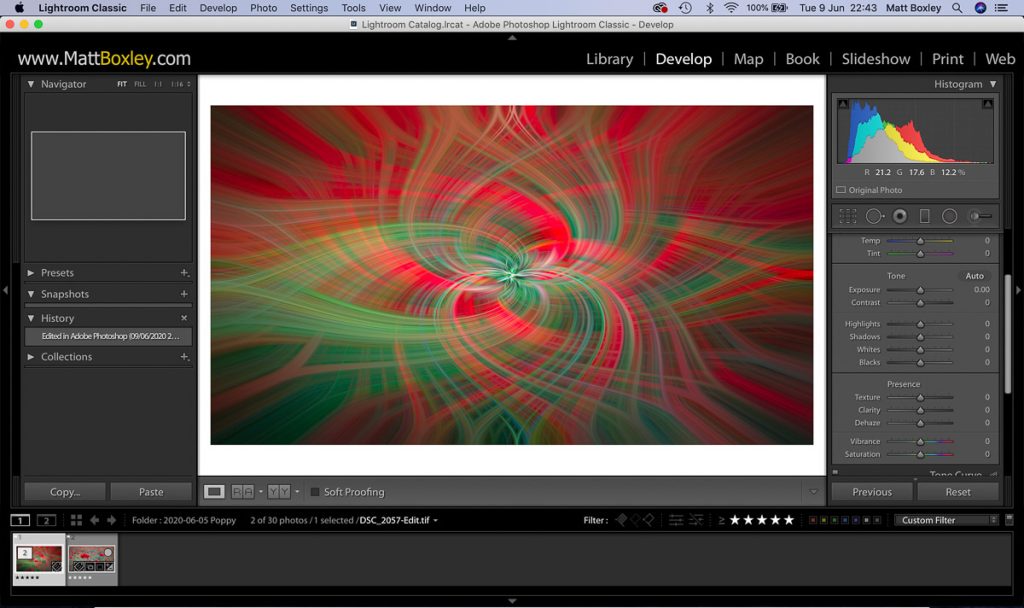Click the Auto tone button
Image resolution: width=1024 pixels, height=608 pixels.
(974, 275)
